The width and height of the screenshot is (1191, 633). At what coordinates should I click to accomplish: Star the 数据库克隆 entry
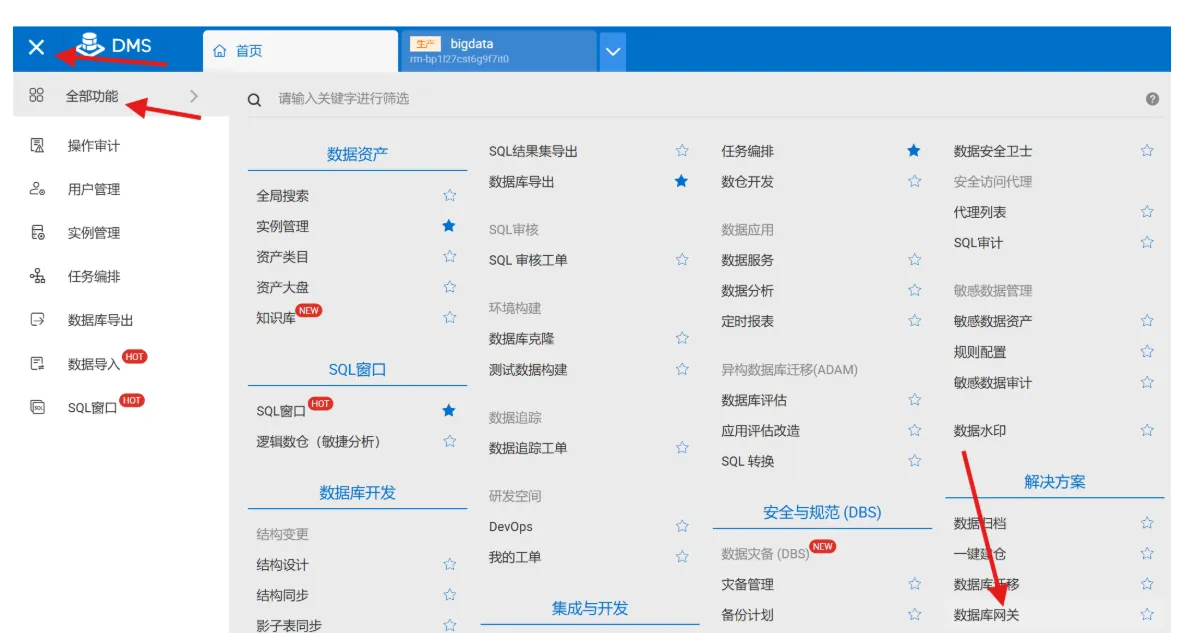(x=682, y=337)
